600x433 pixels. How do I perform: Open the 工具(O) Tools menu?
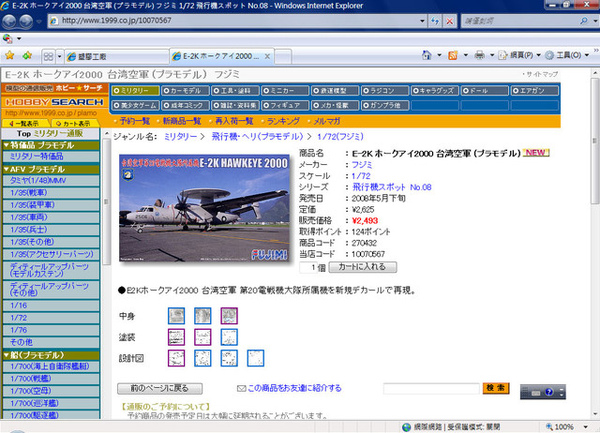(x=567, y=55)
